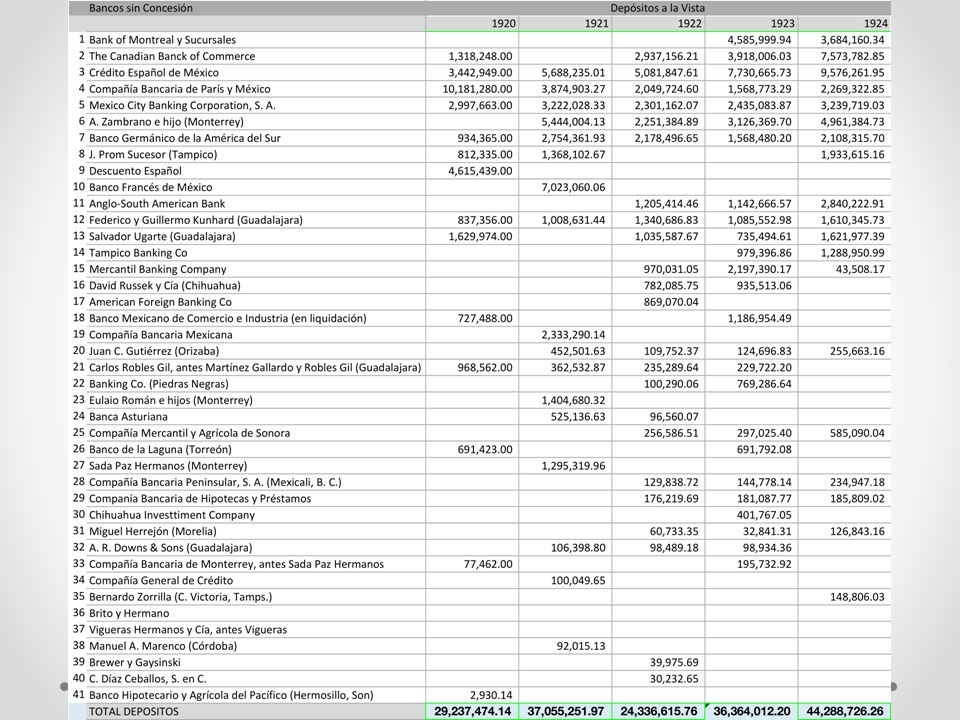Screen dimensions: 960x720
Task: Select 'Crédito Español de México' cell
Action: pos(256,72)
